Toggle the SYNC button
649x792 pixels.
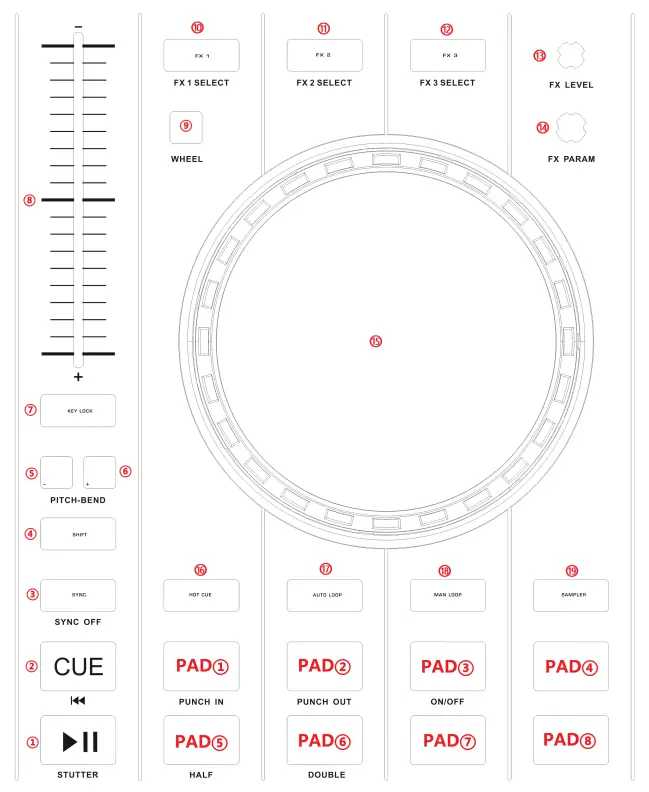click(78, 595)
